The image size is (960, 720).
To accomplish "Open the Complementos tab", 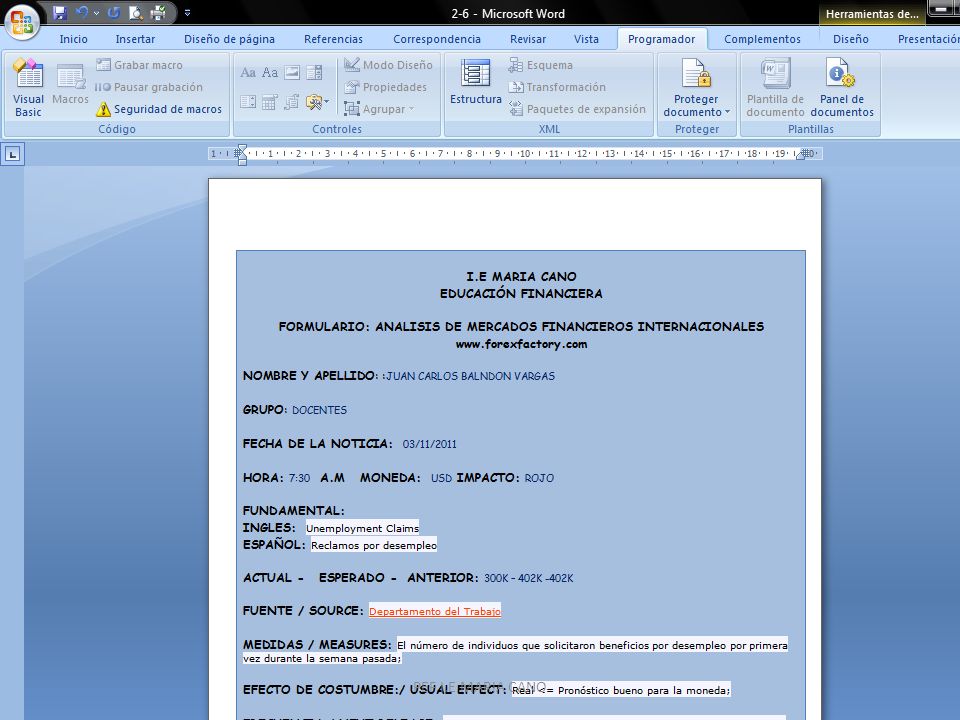I will [x=762, y=39].
